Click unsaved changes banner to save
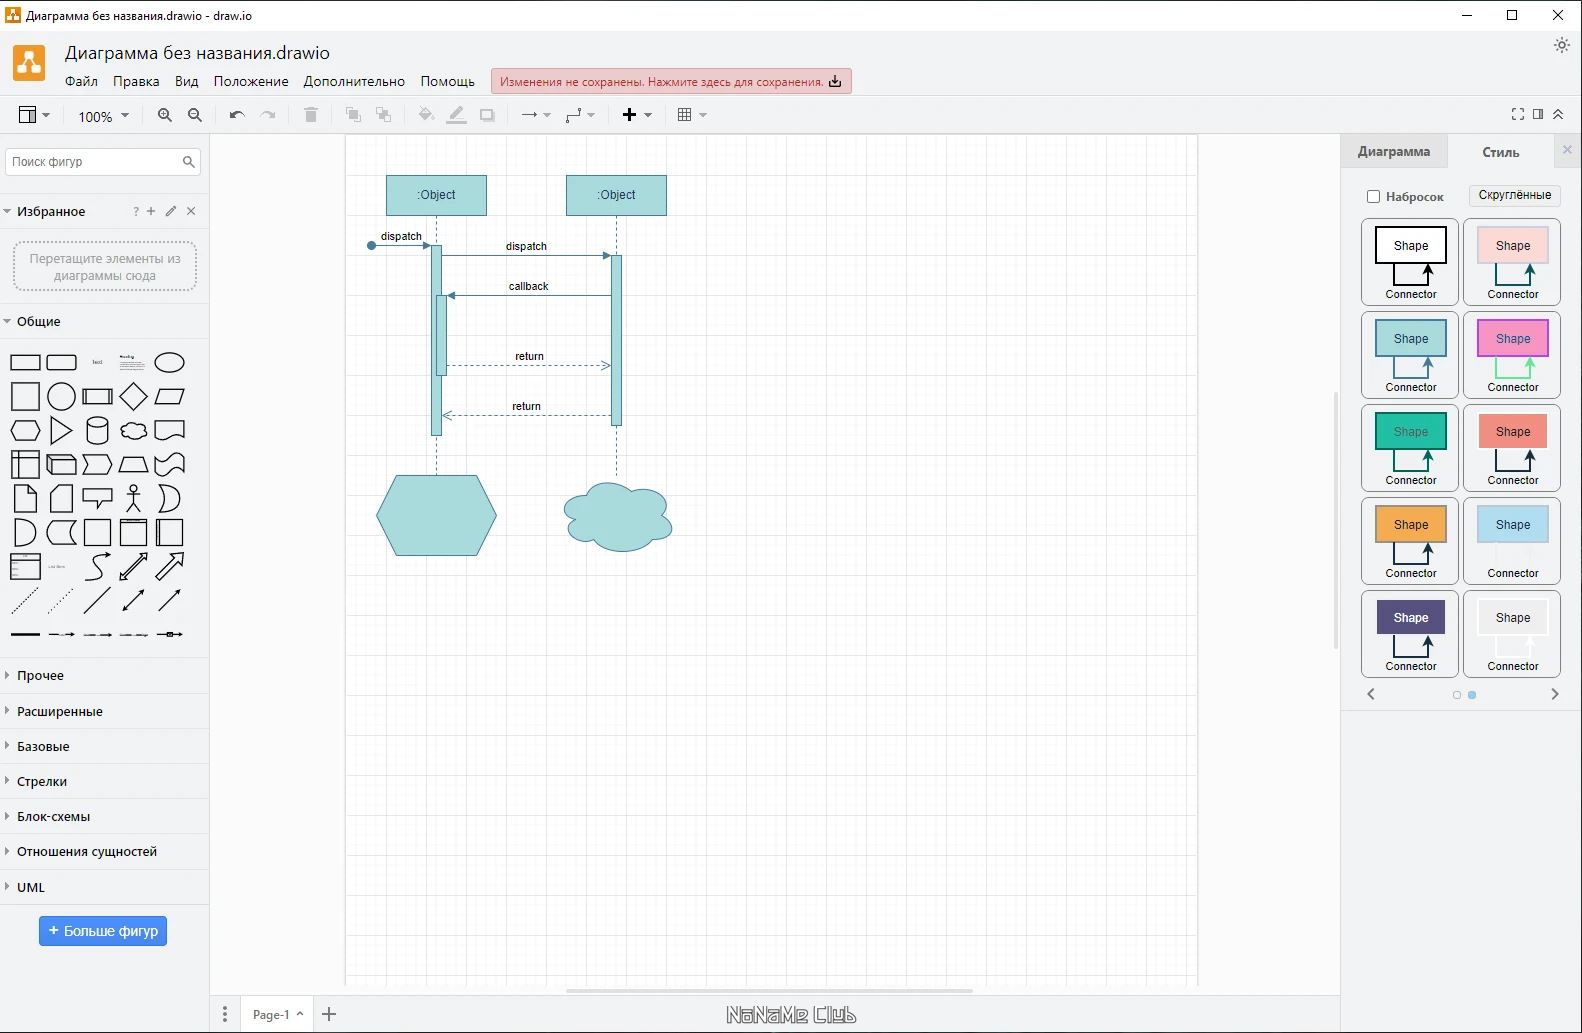Image resolution: width=1582 pixels, height=1033 pixels. 671,82
